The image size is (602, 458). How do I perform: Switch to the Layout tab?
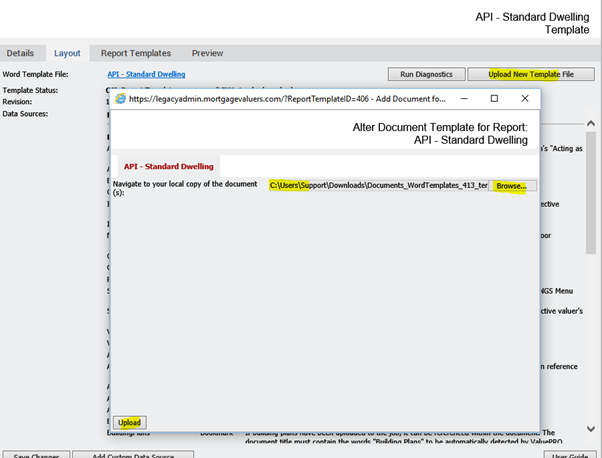point(67,53)
